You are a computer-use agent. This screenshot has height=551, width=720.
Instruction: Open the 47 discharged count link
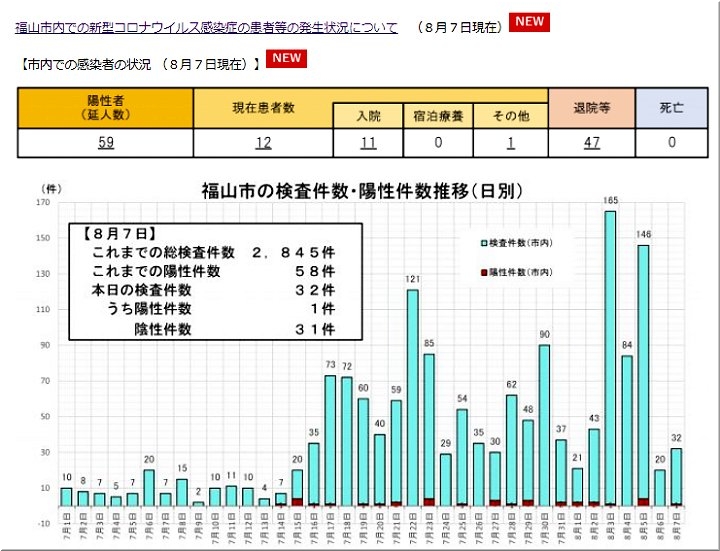(592, 143)
